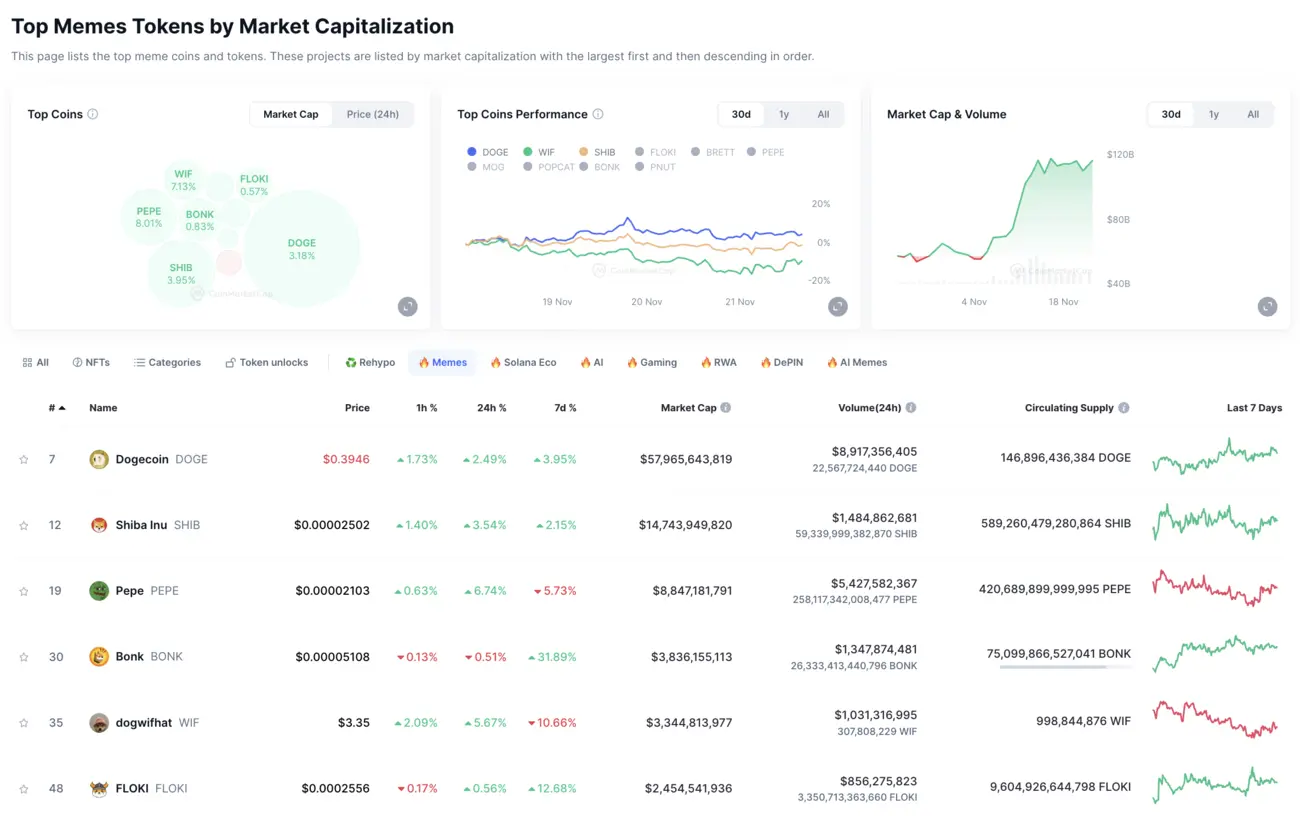Screen dimensions: 1300x816
Task: Toggle WIF series in performance legend
Action: 539,152
